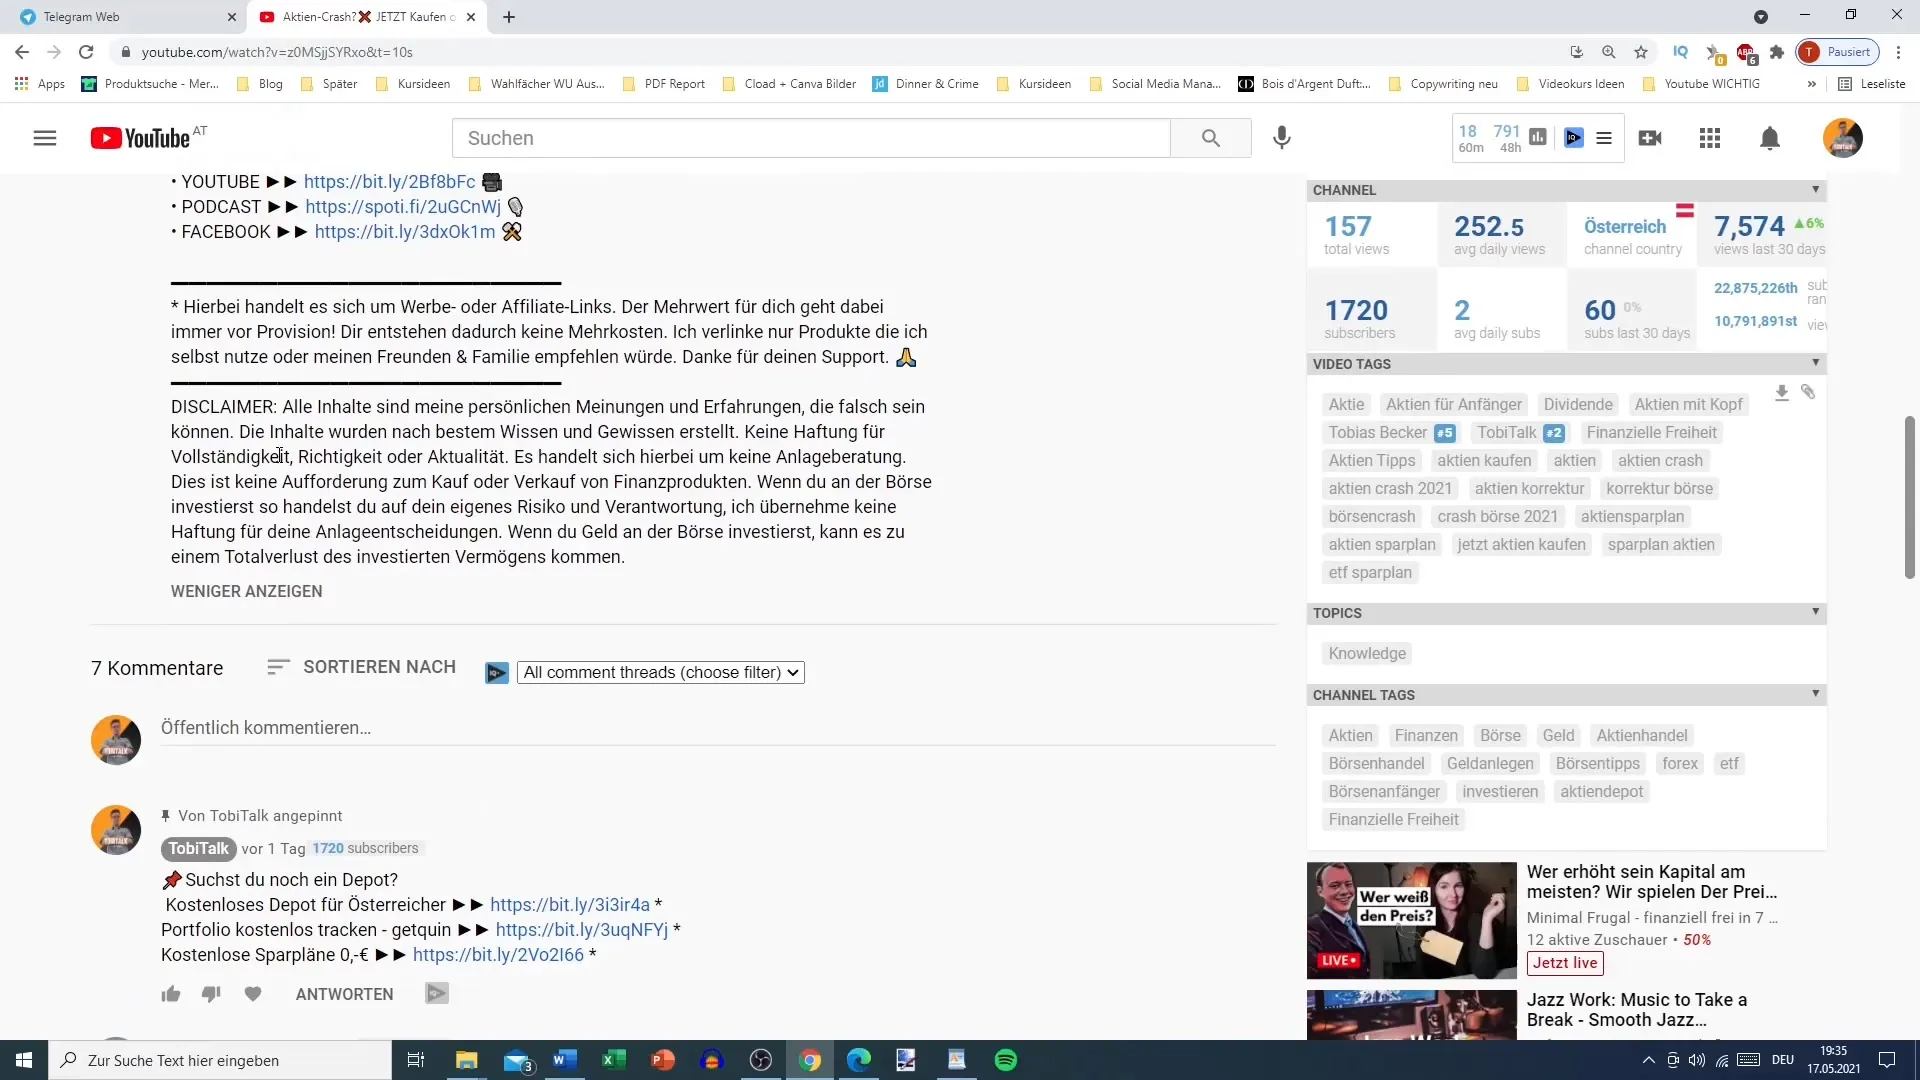Screen dimensions: 1920x1080
Task: Toggle the like button on pinned comment
Action: pyautogui.click(x=169, y=993)
